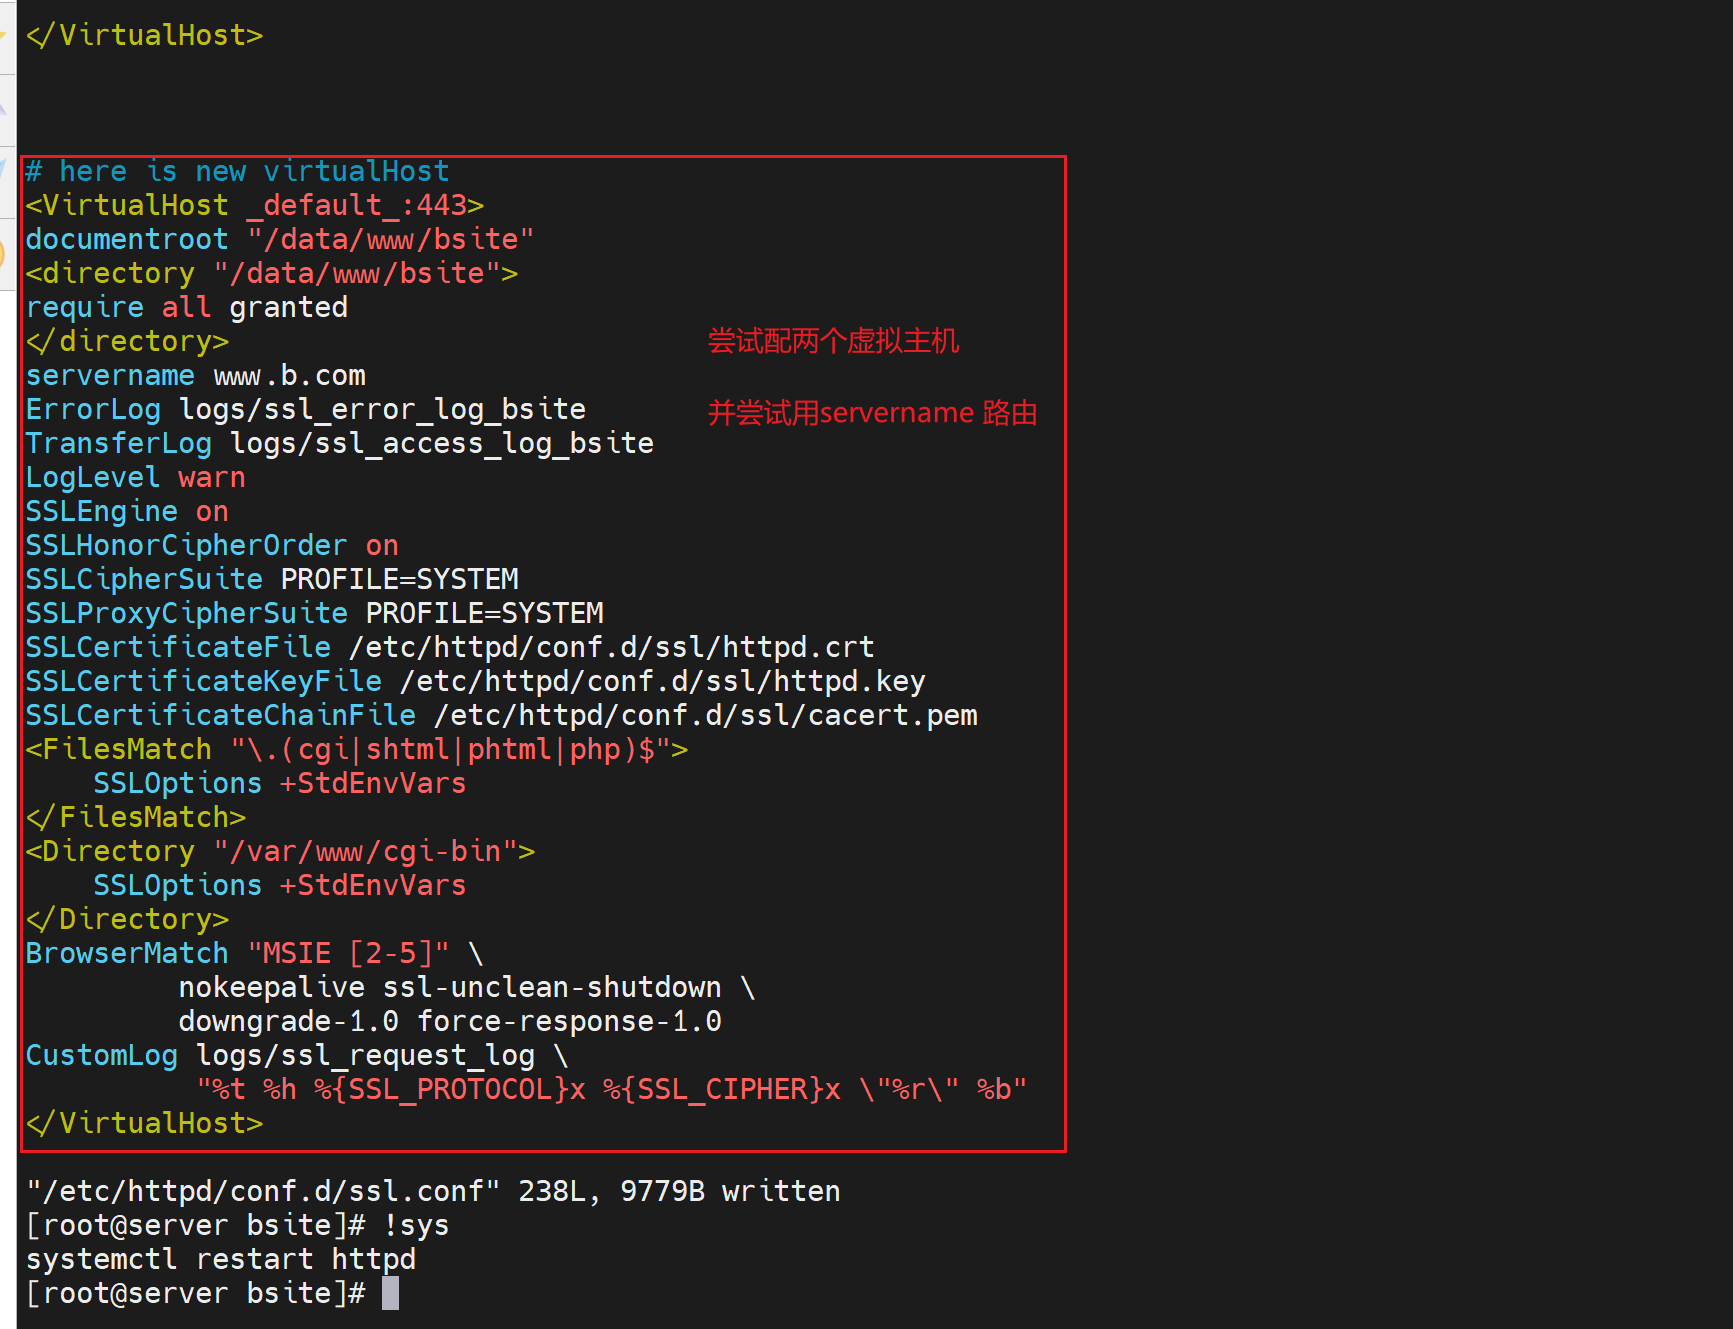Viewport: 1733px width, 1329px height.
Task: Click the SSLCertificateFile httpd.crt path
Action: [x=611, y=647]
